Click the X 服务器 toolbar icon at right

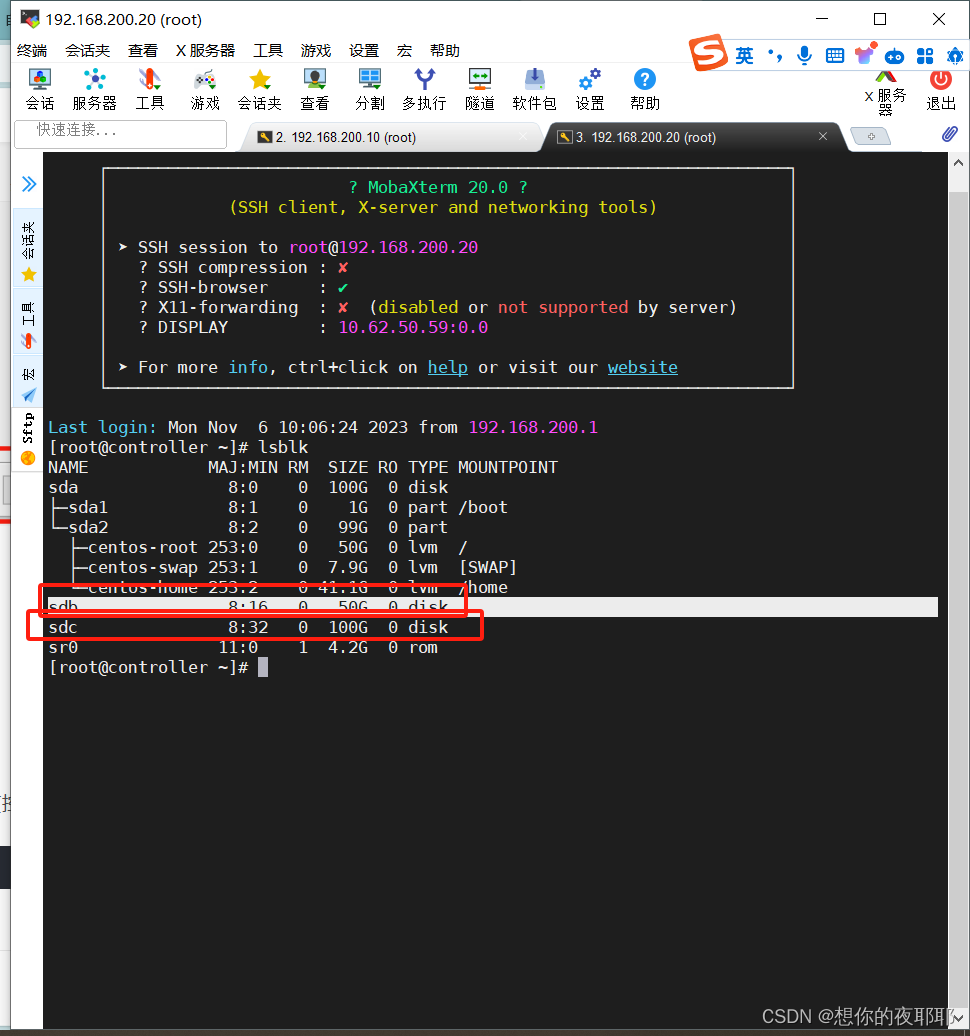(885, 92)
